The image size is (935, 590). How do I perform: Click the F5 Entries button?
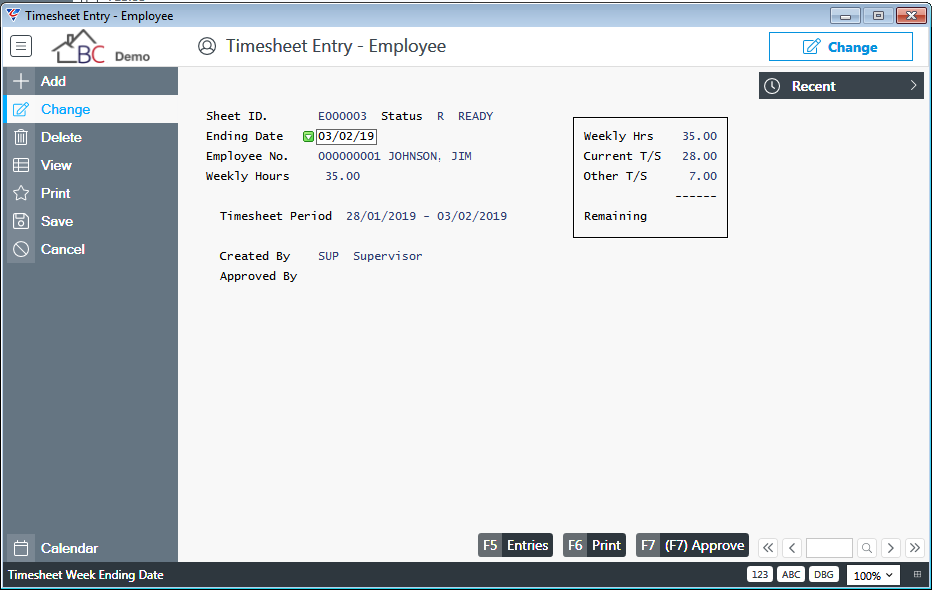[515, 545]
